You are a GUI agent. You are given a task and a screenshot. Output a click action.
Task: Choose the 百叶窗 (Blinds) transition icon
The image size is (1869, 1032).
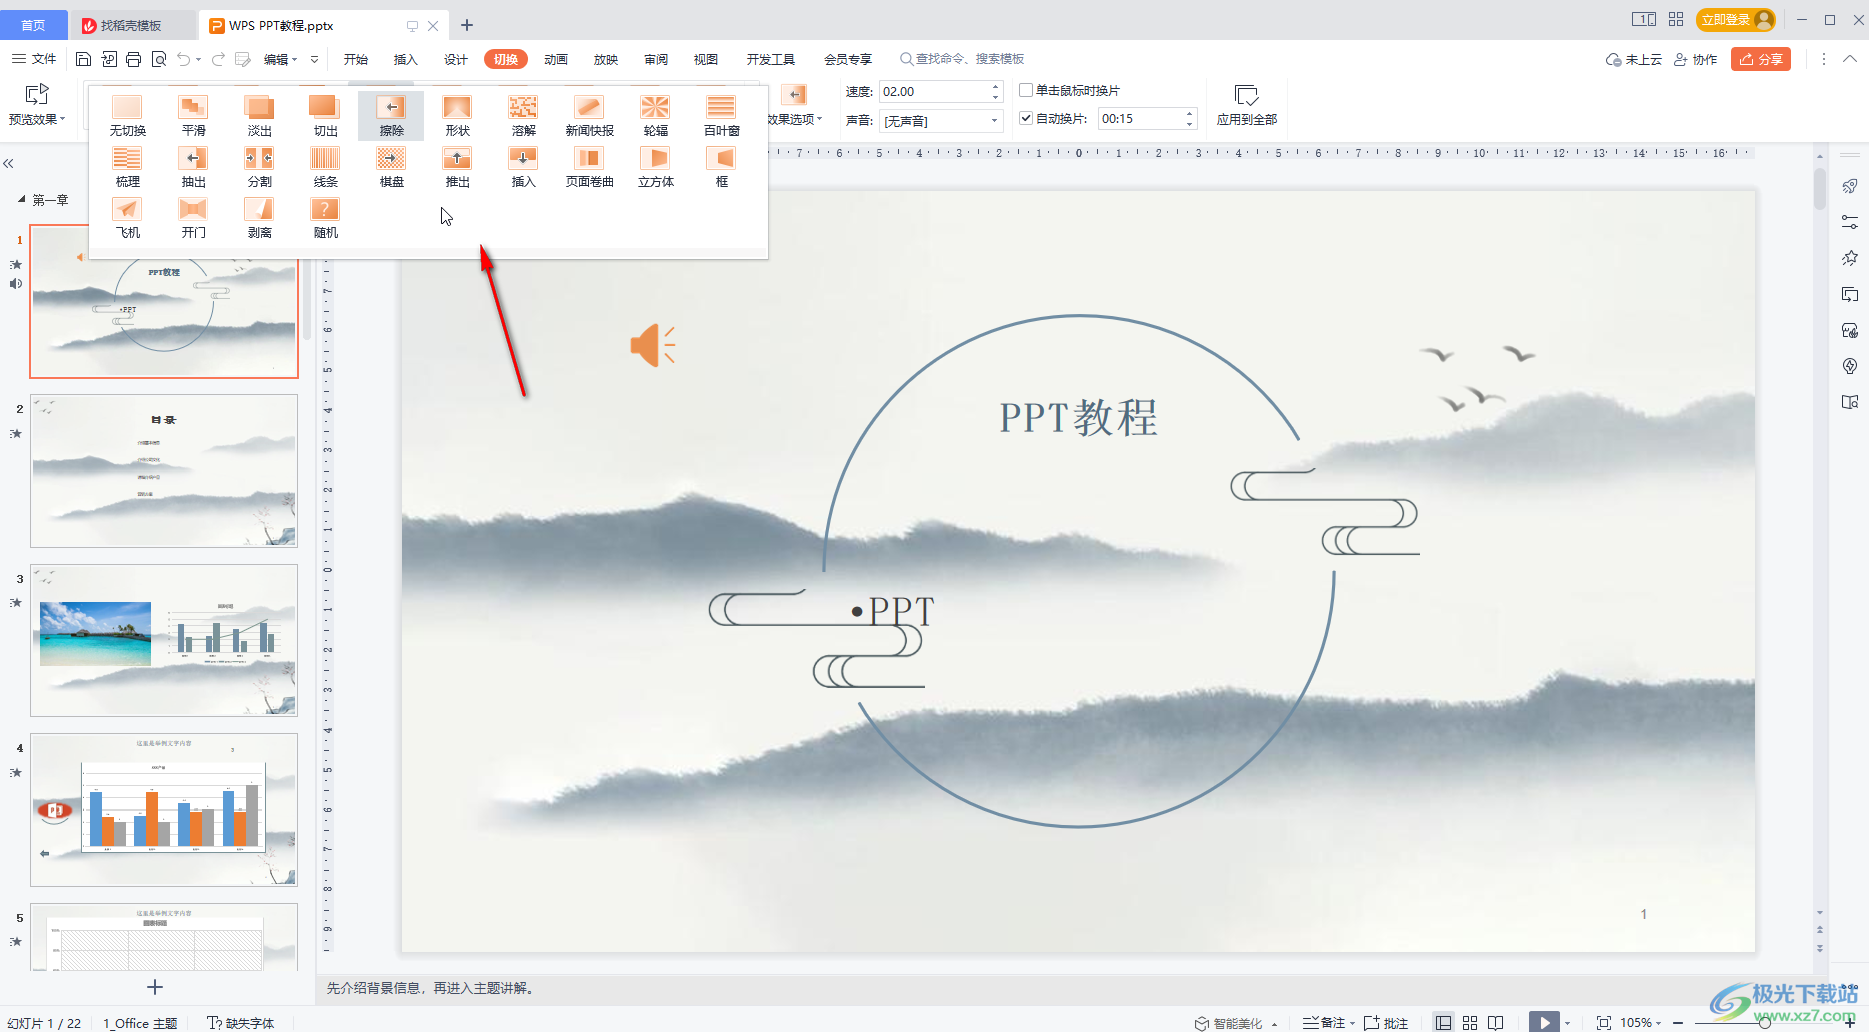(721, 115)
